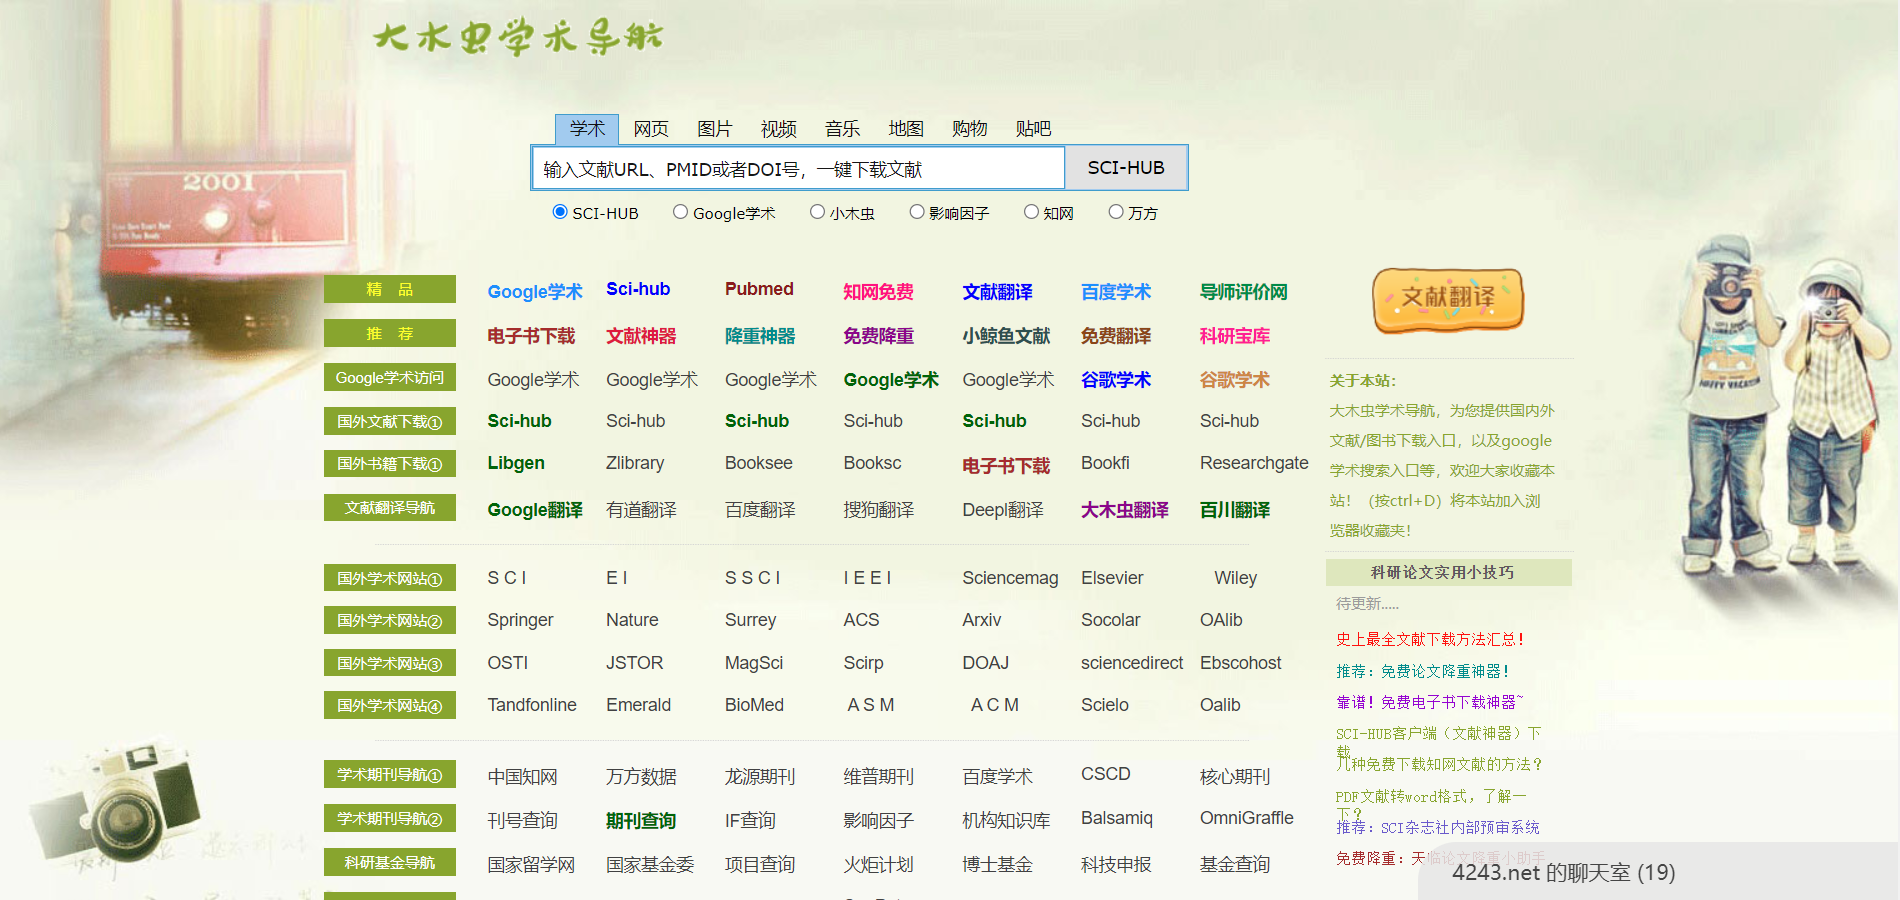The height and width of the screenshot is (900, 1900).
Task: Open the Researchgate link
Action: point(1254,463)
